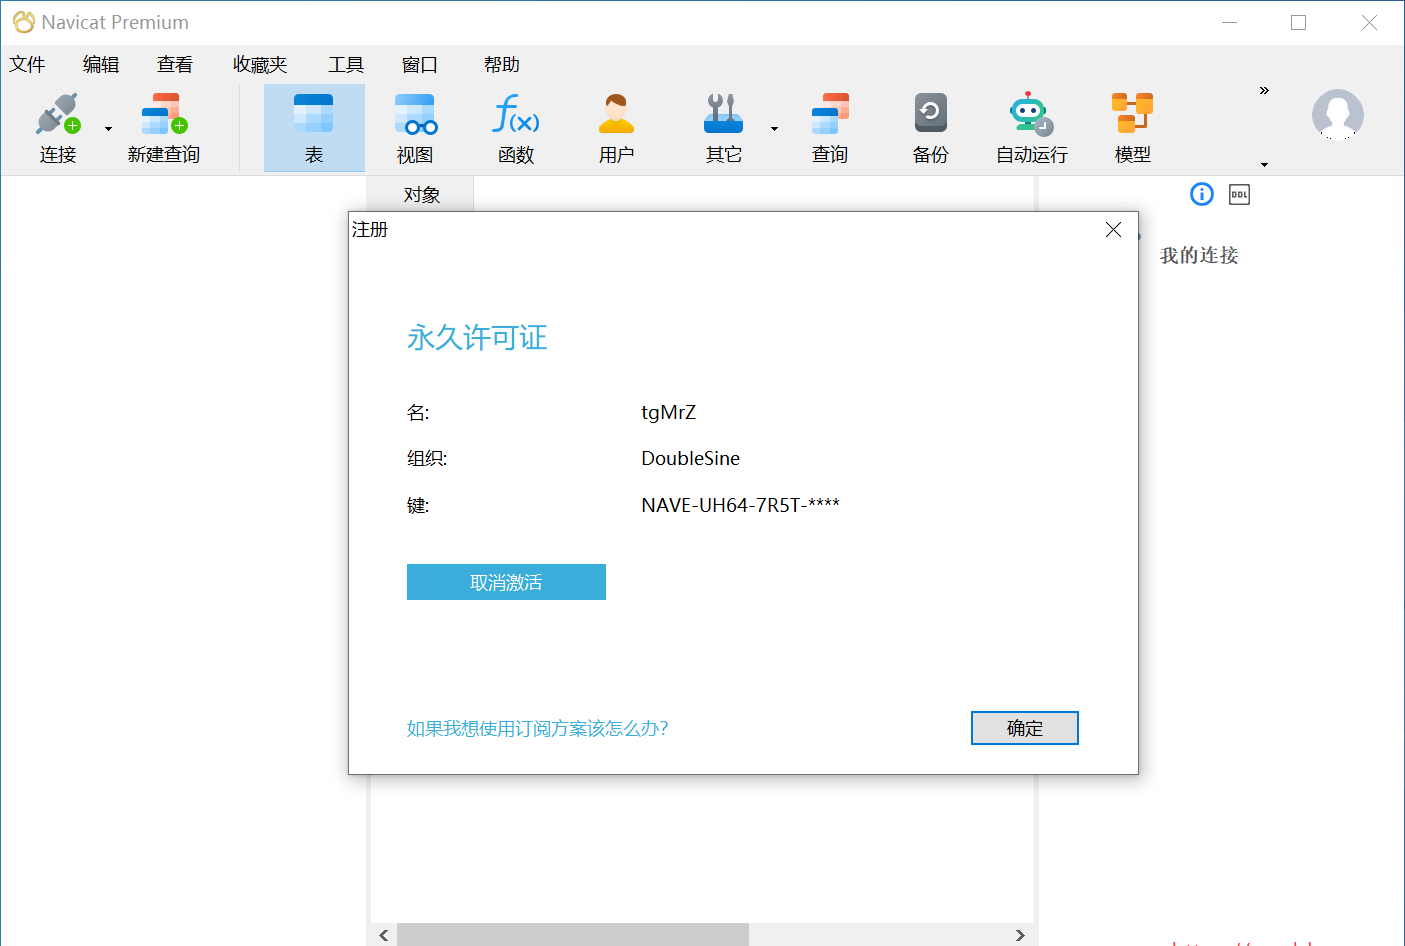Select the Query (查询) toolbar icon
Viewport: 1405px width, 946px height.
pyautogui.click(x=830, y=114)
